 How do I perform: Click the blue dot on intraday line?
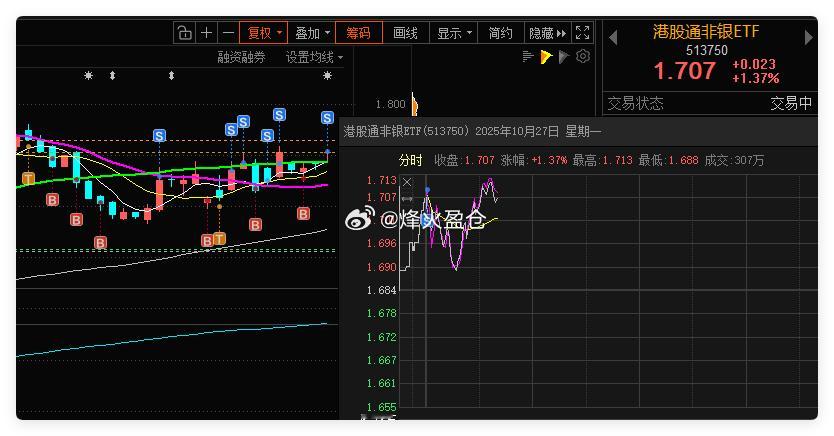[x=427, y=190]
